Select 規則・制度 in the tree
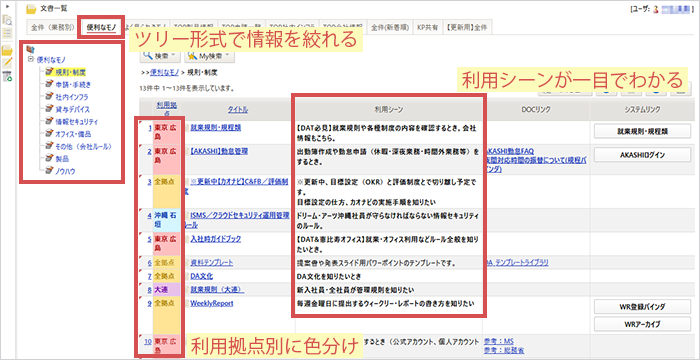The height and width of the screenshot is (360, 700). tap(71, 71)
